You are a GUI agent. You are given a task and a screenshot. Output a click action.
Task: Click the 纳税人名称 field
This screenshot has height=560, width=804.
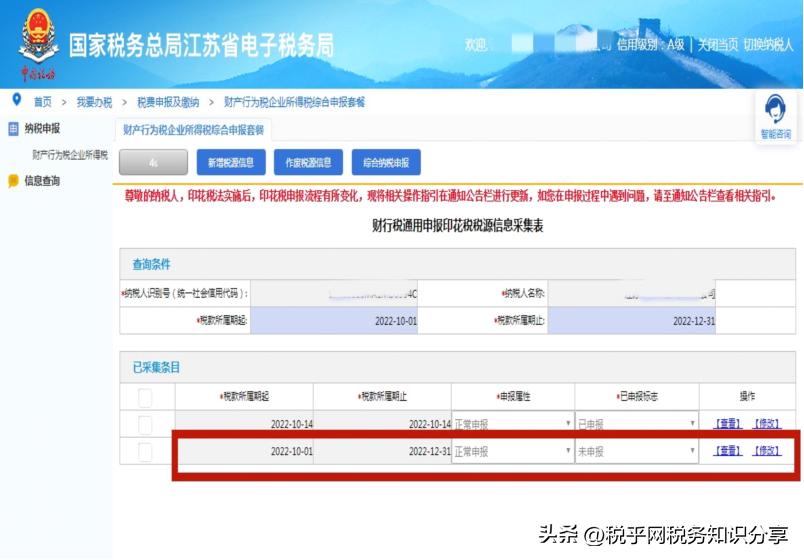click(x=632, y=293)
